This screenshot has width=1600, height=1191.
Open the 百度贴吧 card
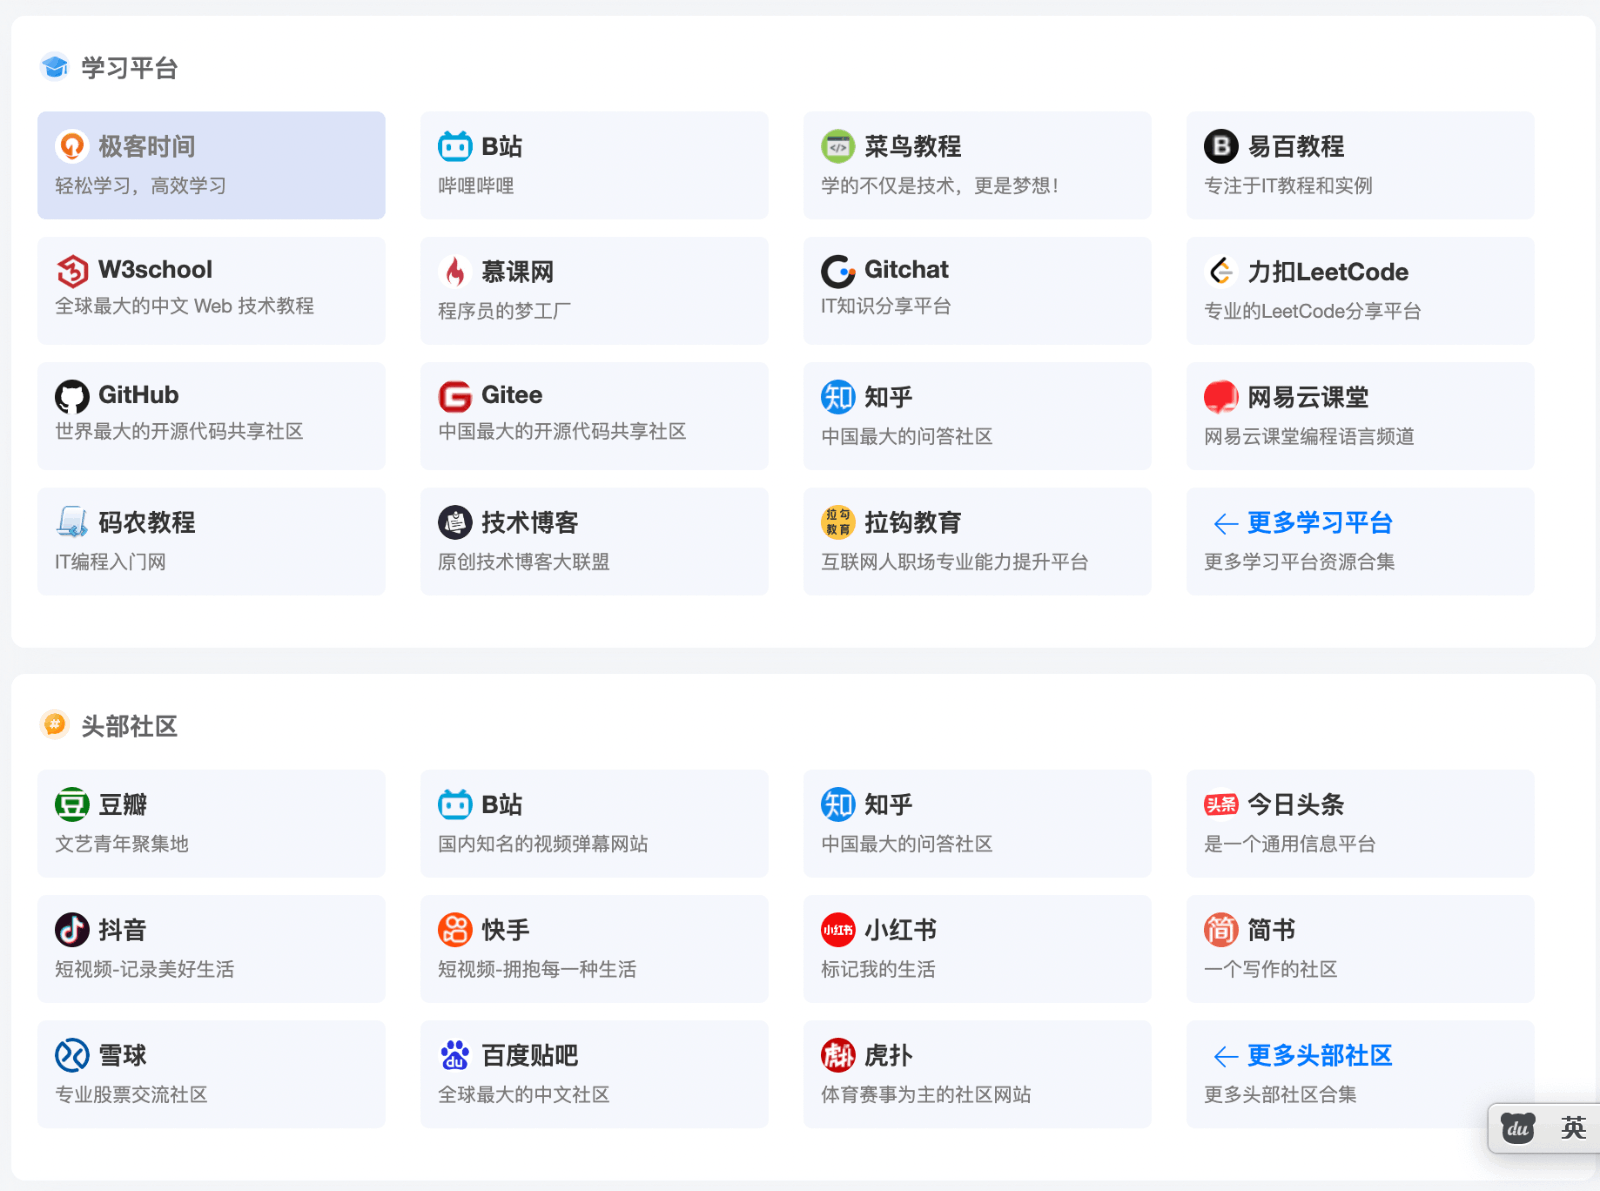pos(594,1074)
